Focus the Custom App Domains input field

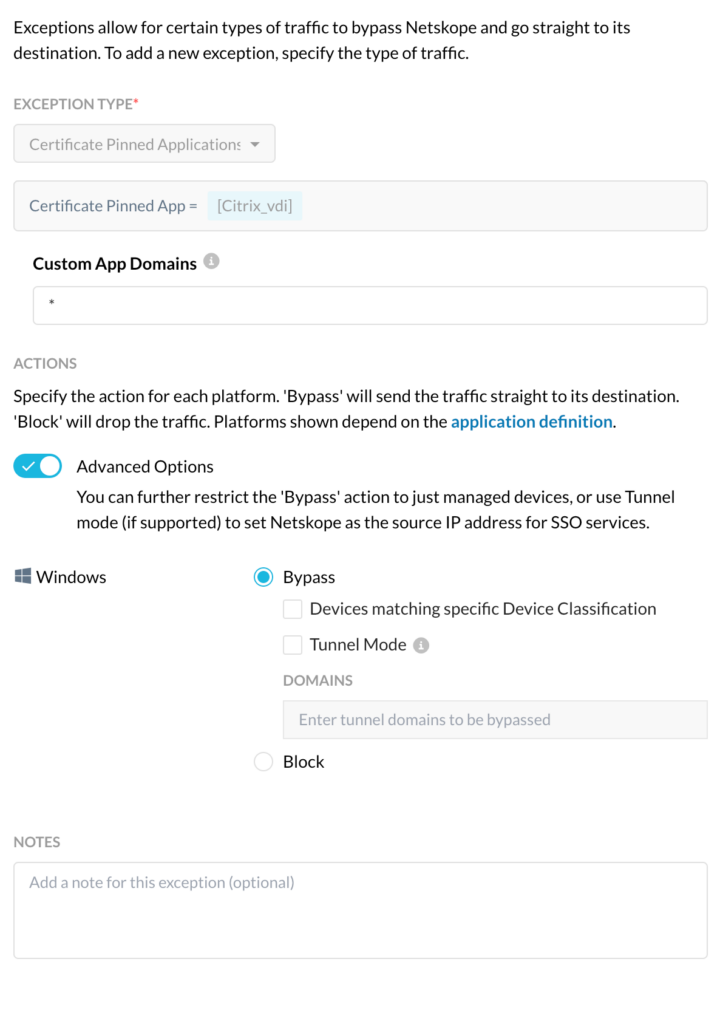[370, 305]
